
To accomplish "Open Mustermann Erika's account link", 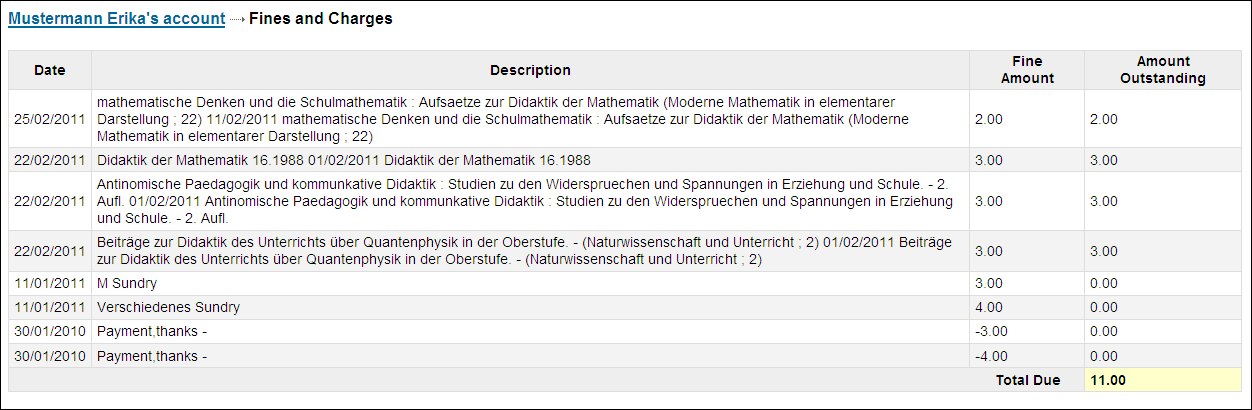I will point(116,19).
